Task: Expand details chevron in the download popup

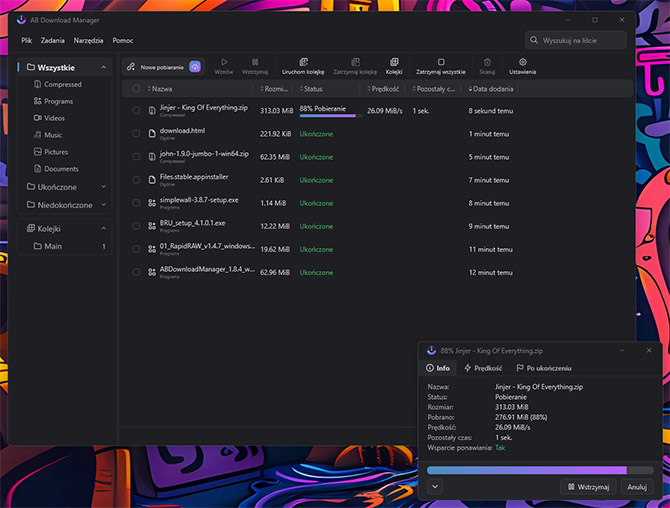Action: [435, 486]
